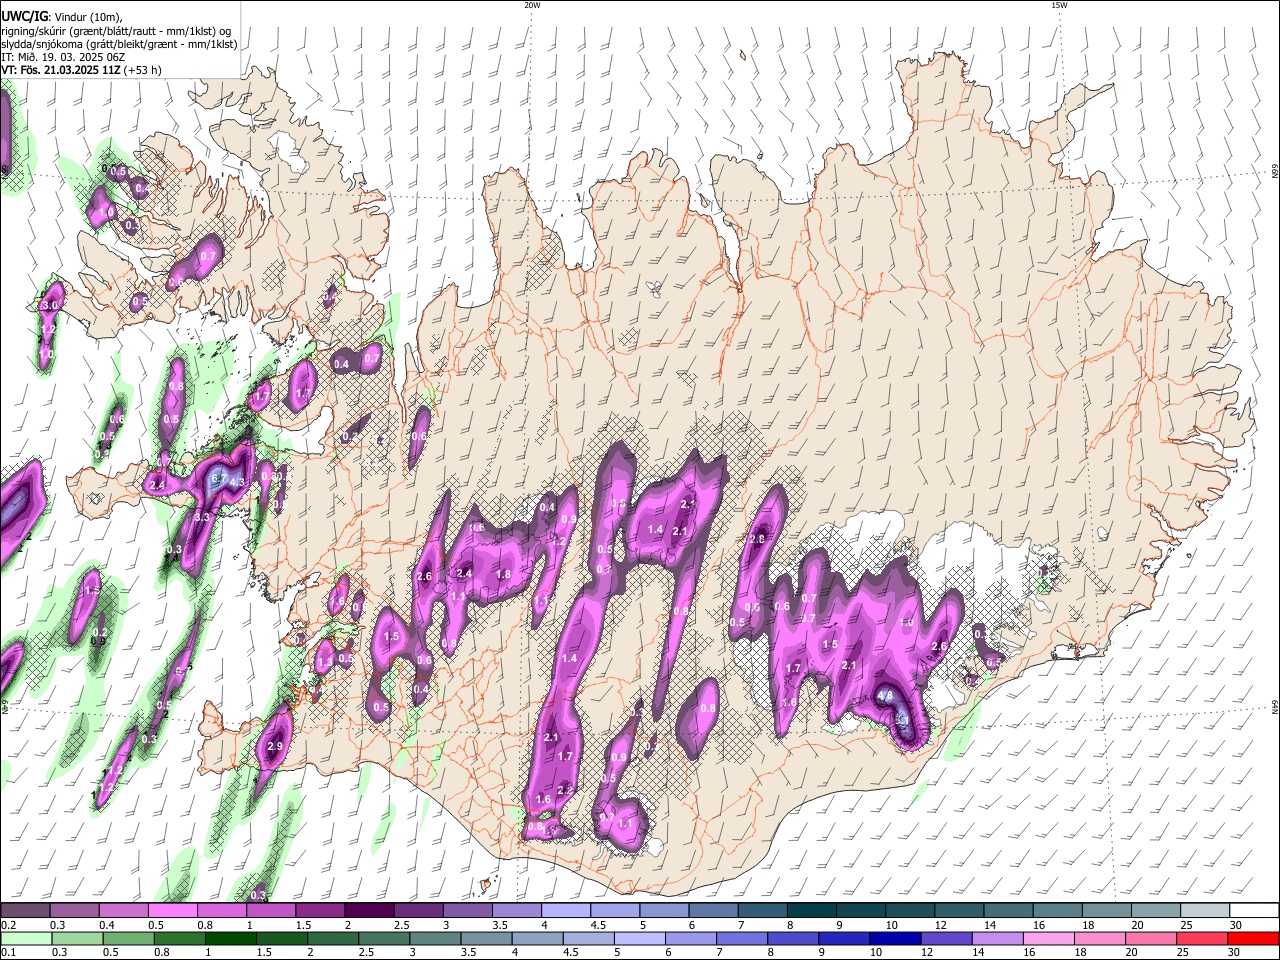This screenshot has height=960, width=1280.
Task: Click the dark teal snow swatch between 8 and 9
Action: coord(811,910)
